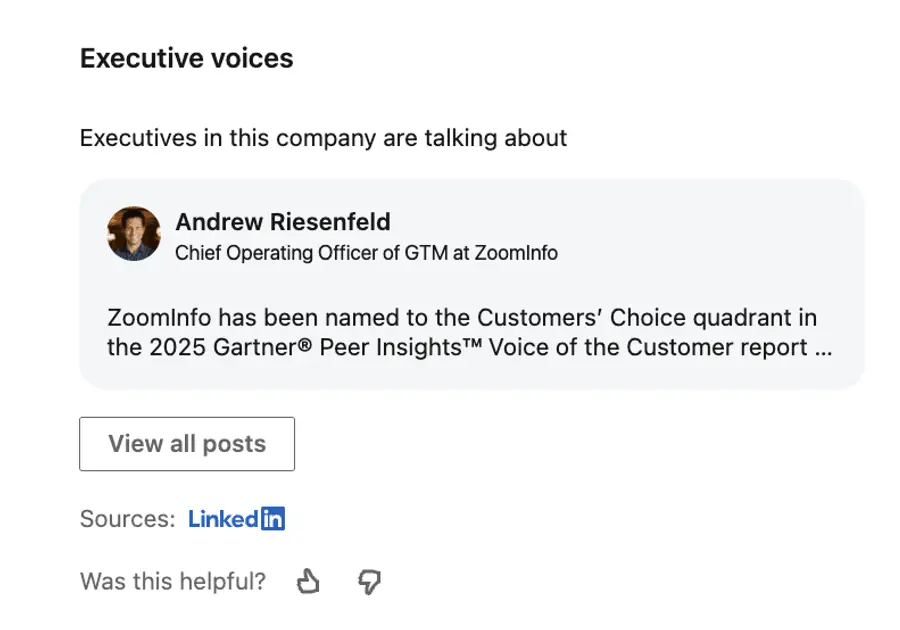Toggle positive feedback with thumbs up

pos(308,580)
